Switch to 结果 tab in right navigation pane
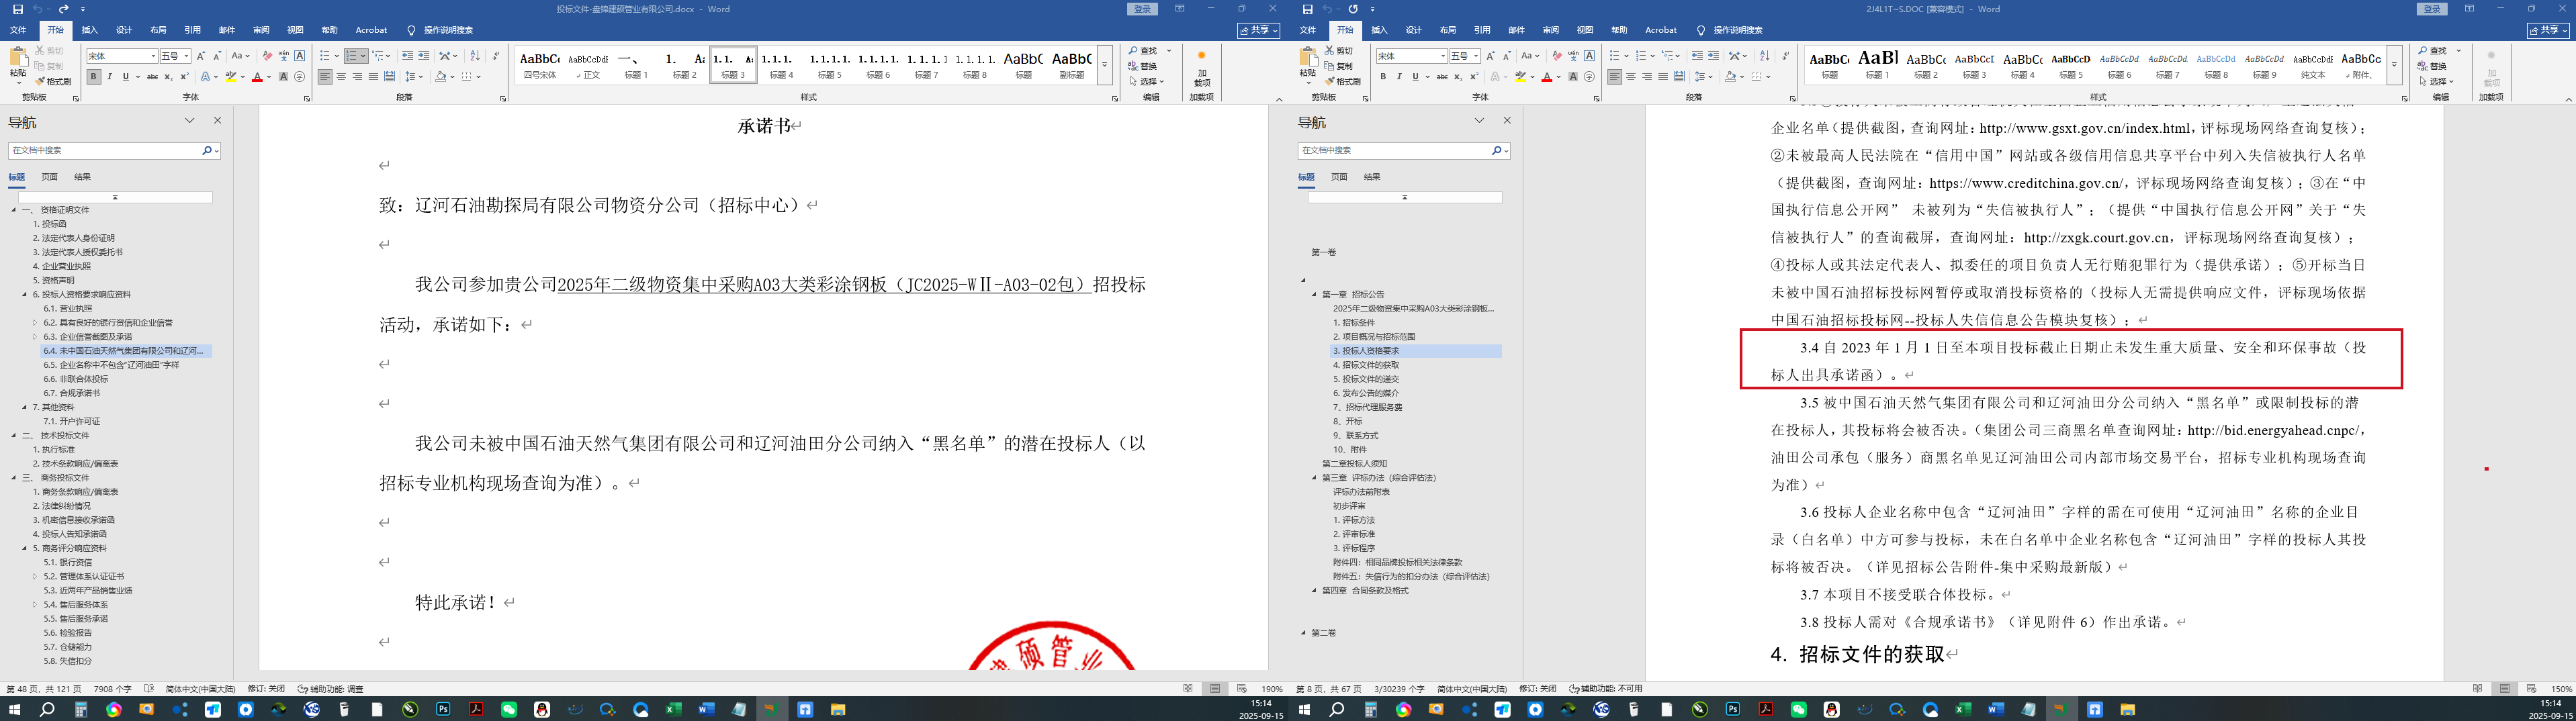This screenshot has width=2576, height=721. pyautogui.click(x=1372, y=177)
